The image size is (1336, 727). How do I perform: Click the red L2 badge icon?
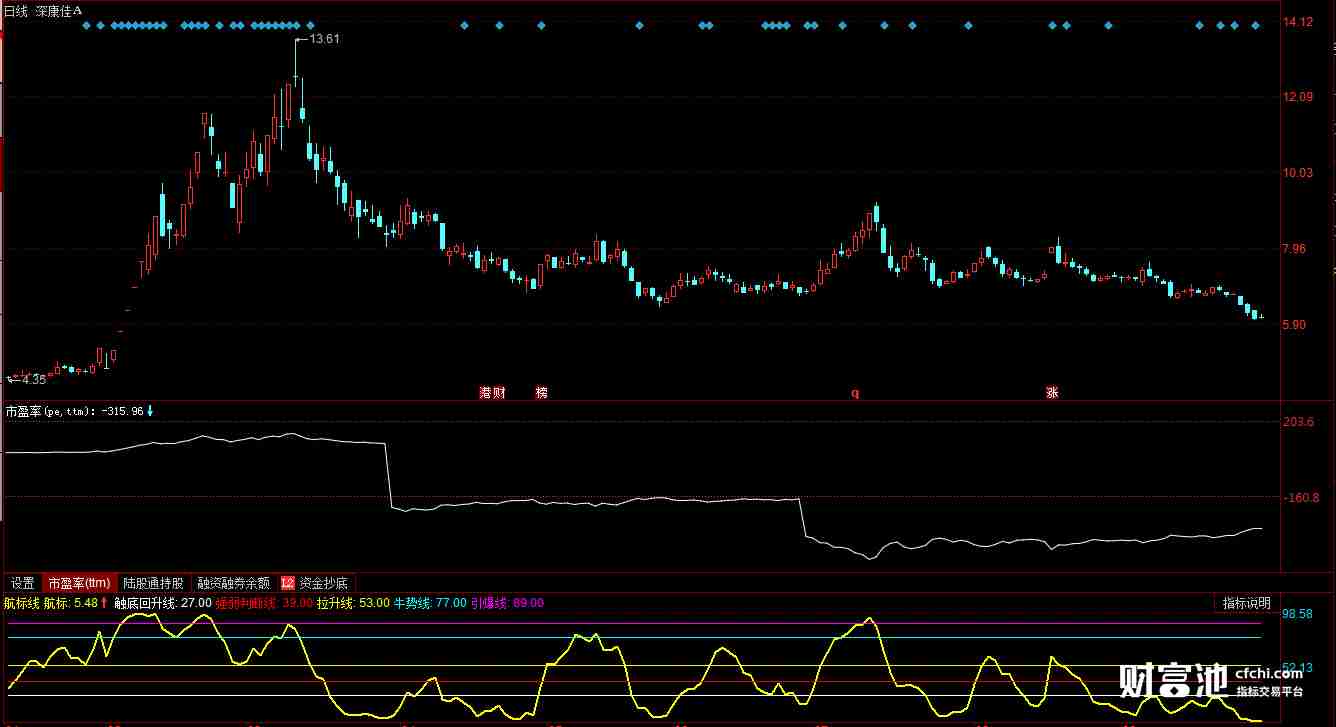pos(288,583)
